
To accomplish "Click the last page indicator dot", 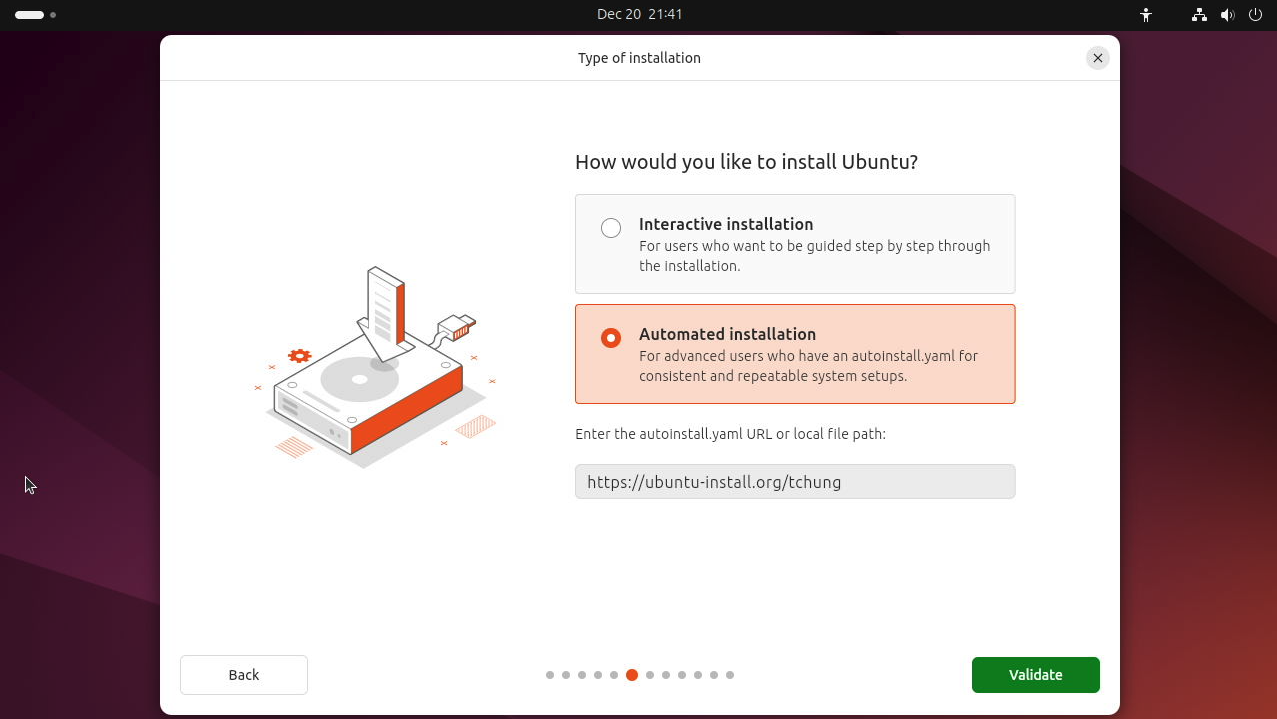I will 730,675.
